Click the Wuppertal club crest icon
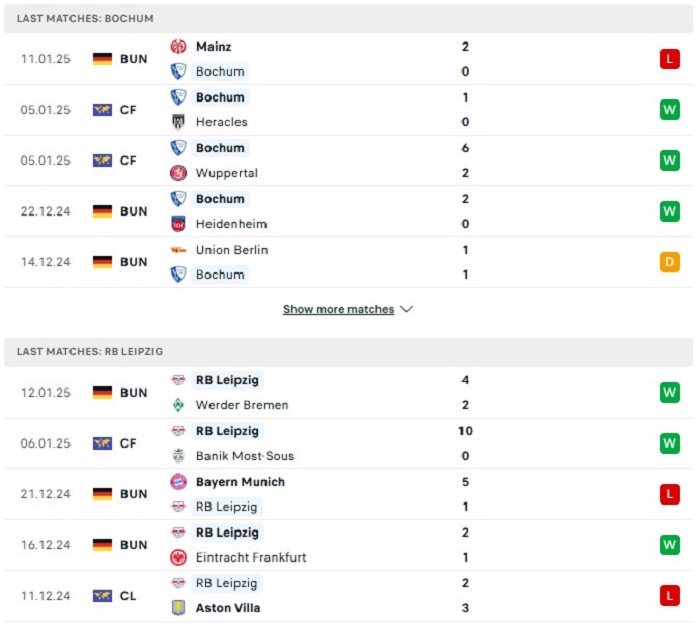Screen dimensions: 700x632 (178, 173)
